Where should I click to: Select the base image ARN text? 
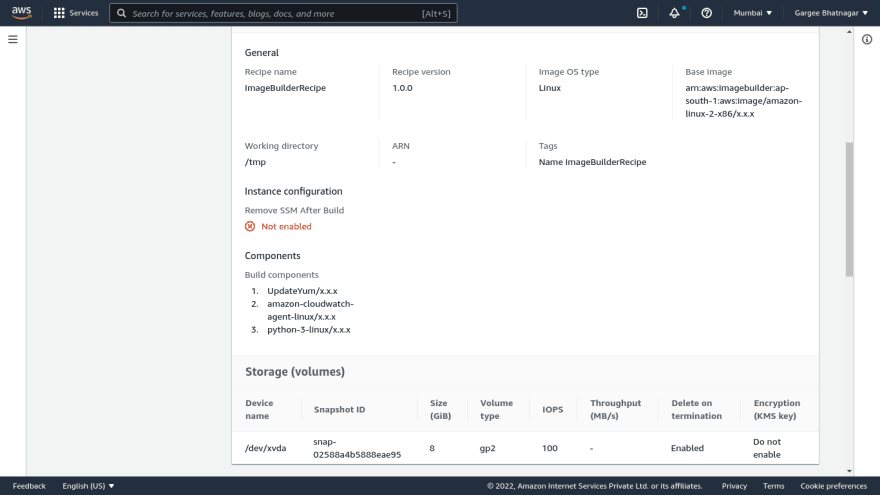click(x=744, y=101)
